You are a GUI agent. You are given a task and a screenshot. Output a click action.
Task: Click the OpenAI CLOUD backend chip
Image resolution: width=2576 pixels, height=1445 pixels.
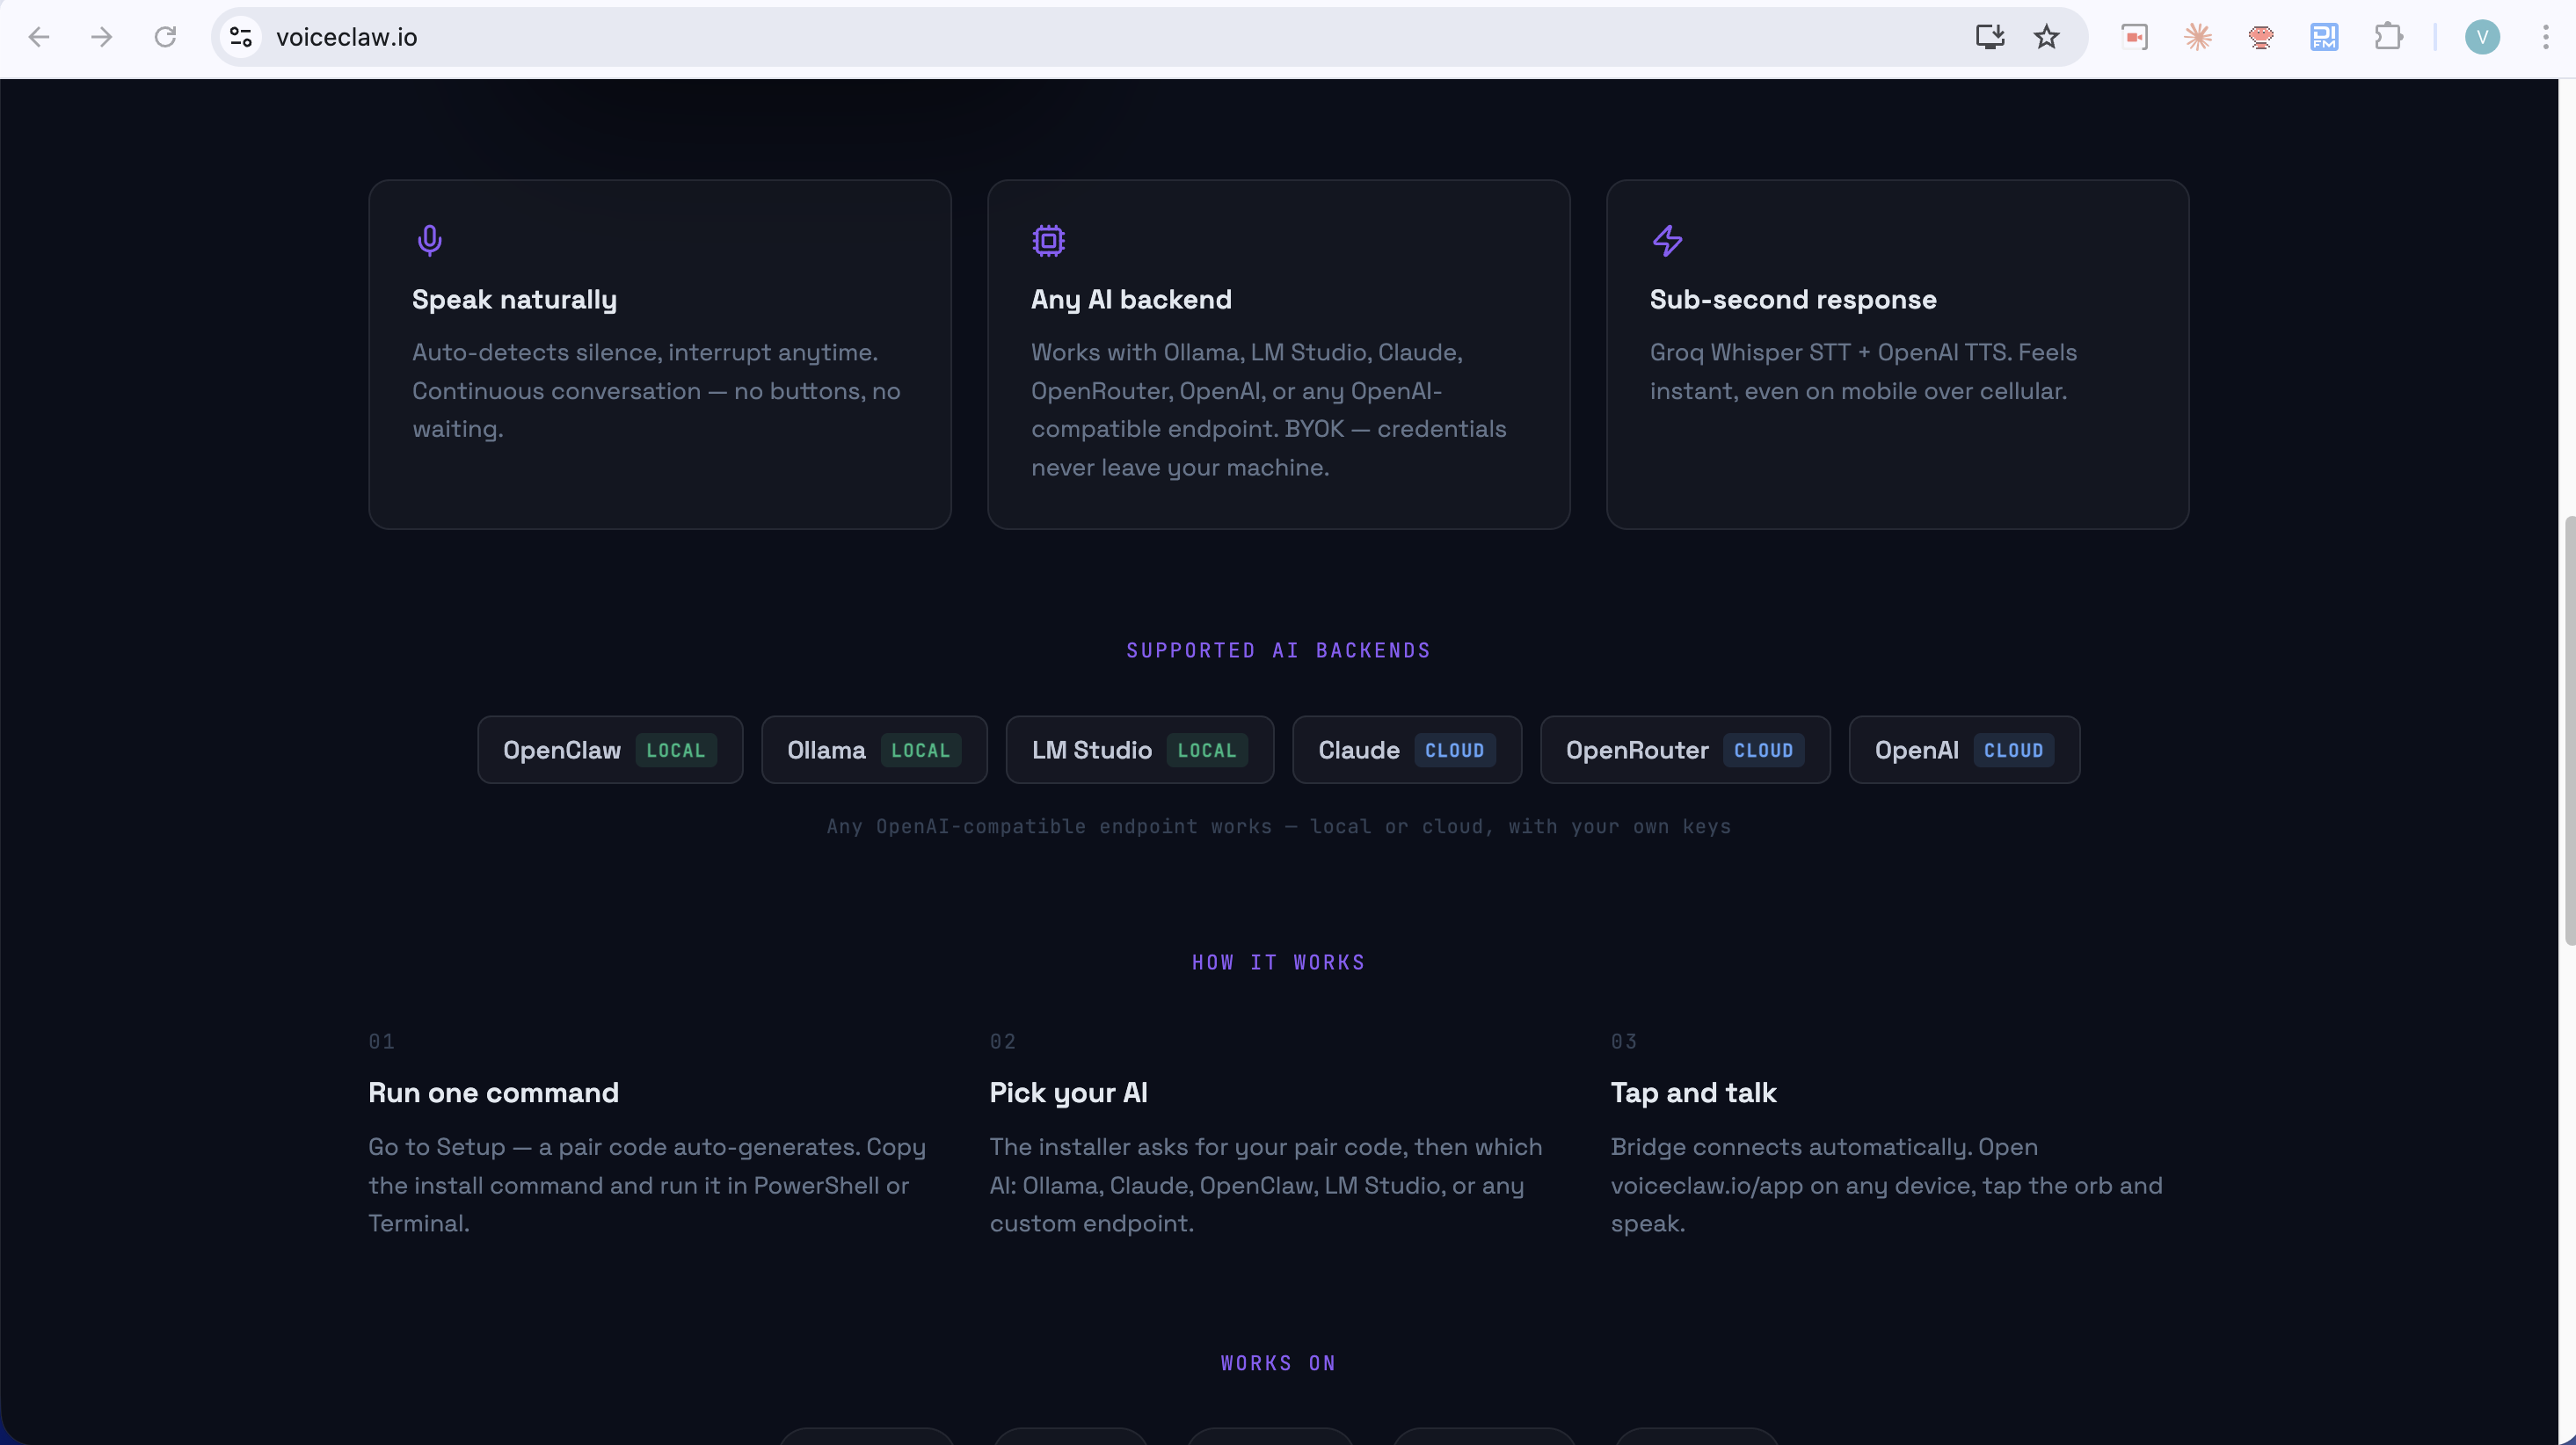tap(1963, 750)
